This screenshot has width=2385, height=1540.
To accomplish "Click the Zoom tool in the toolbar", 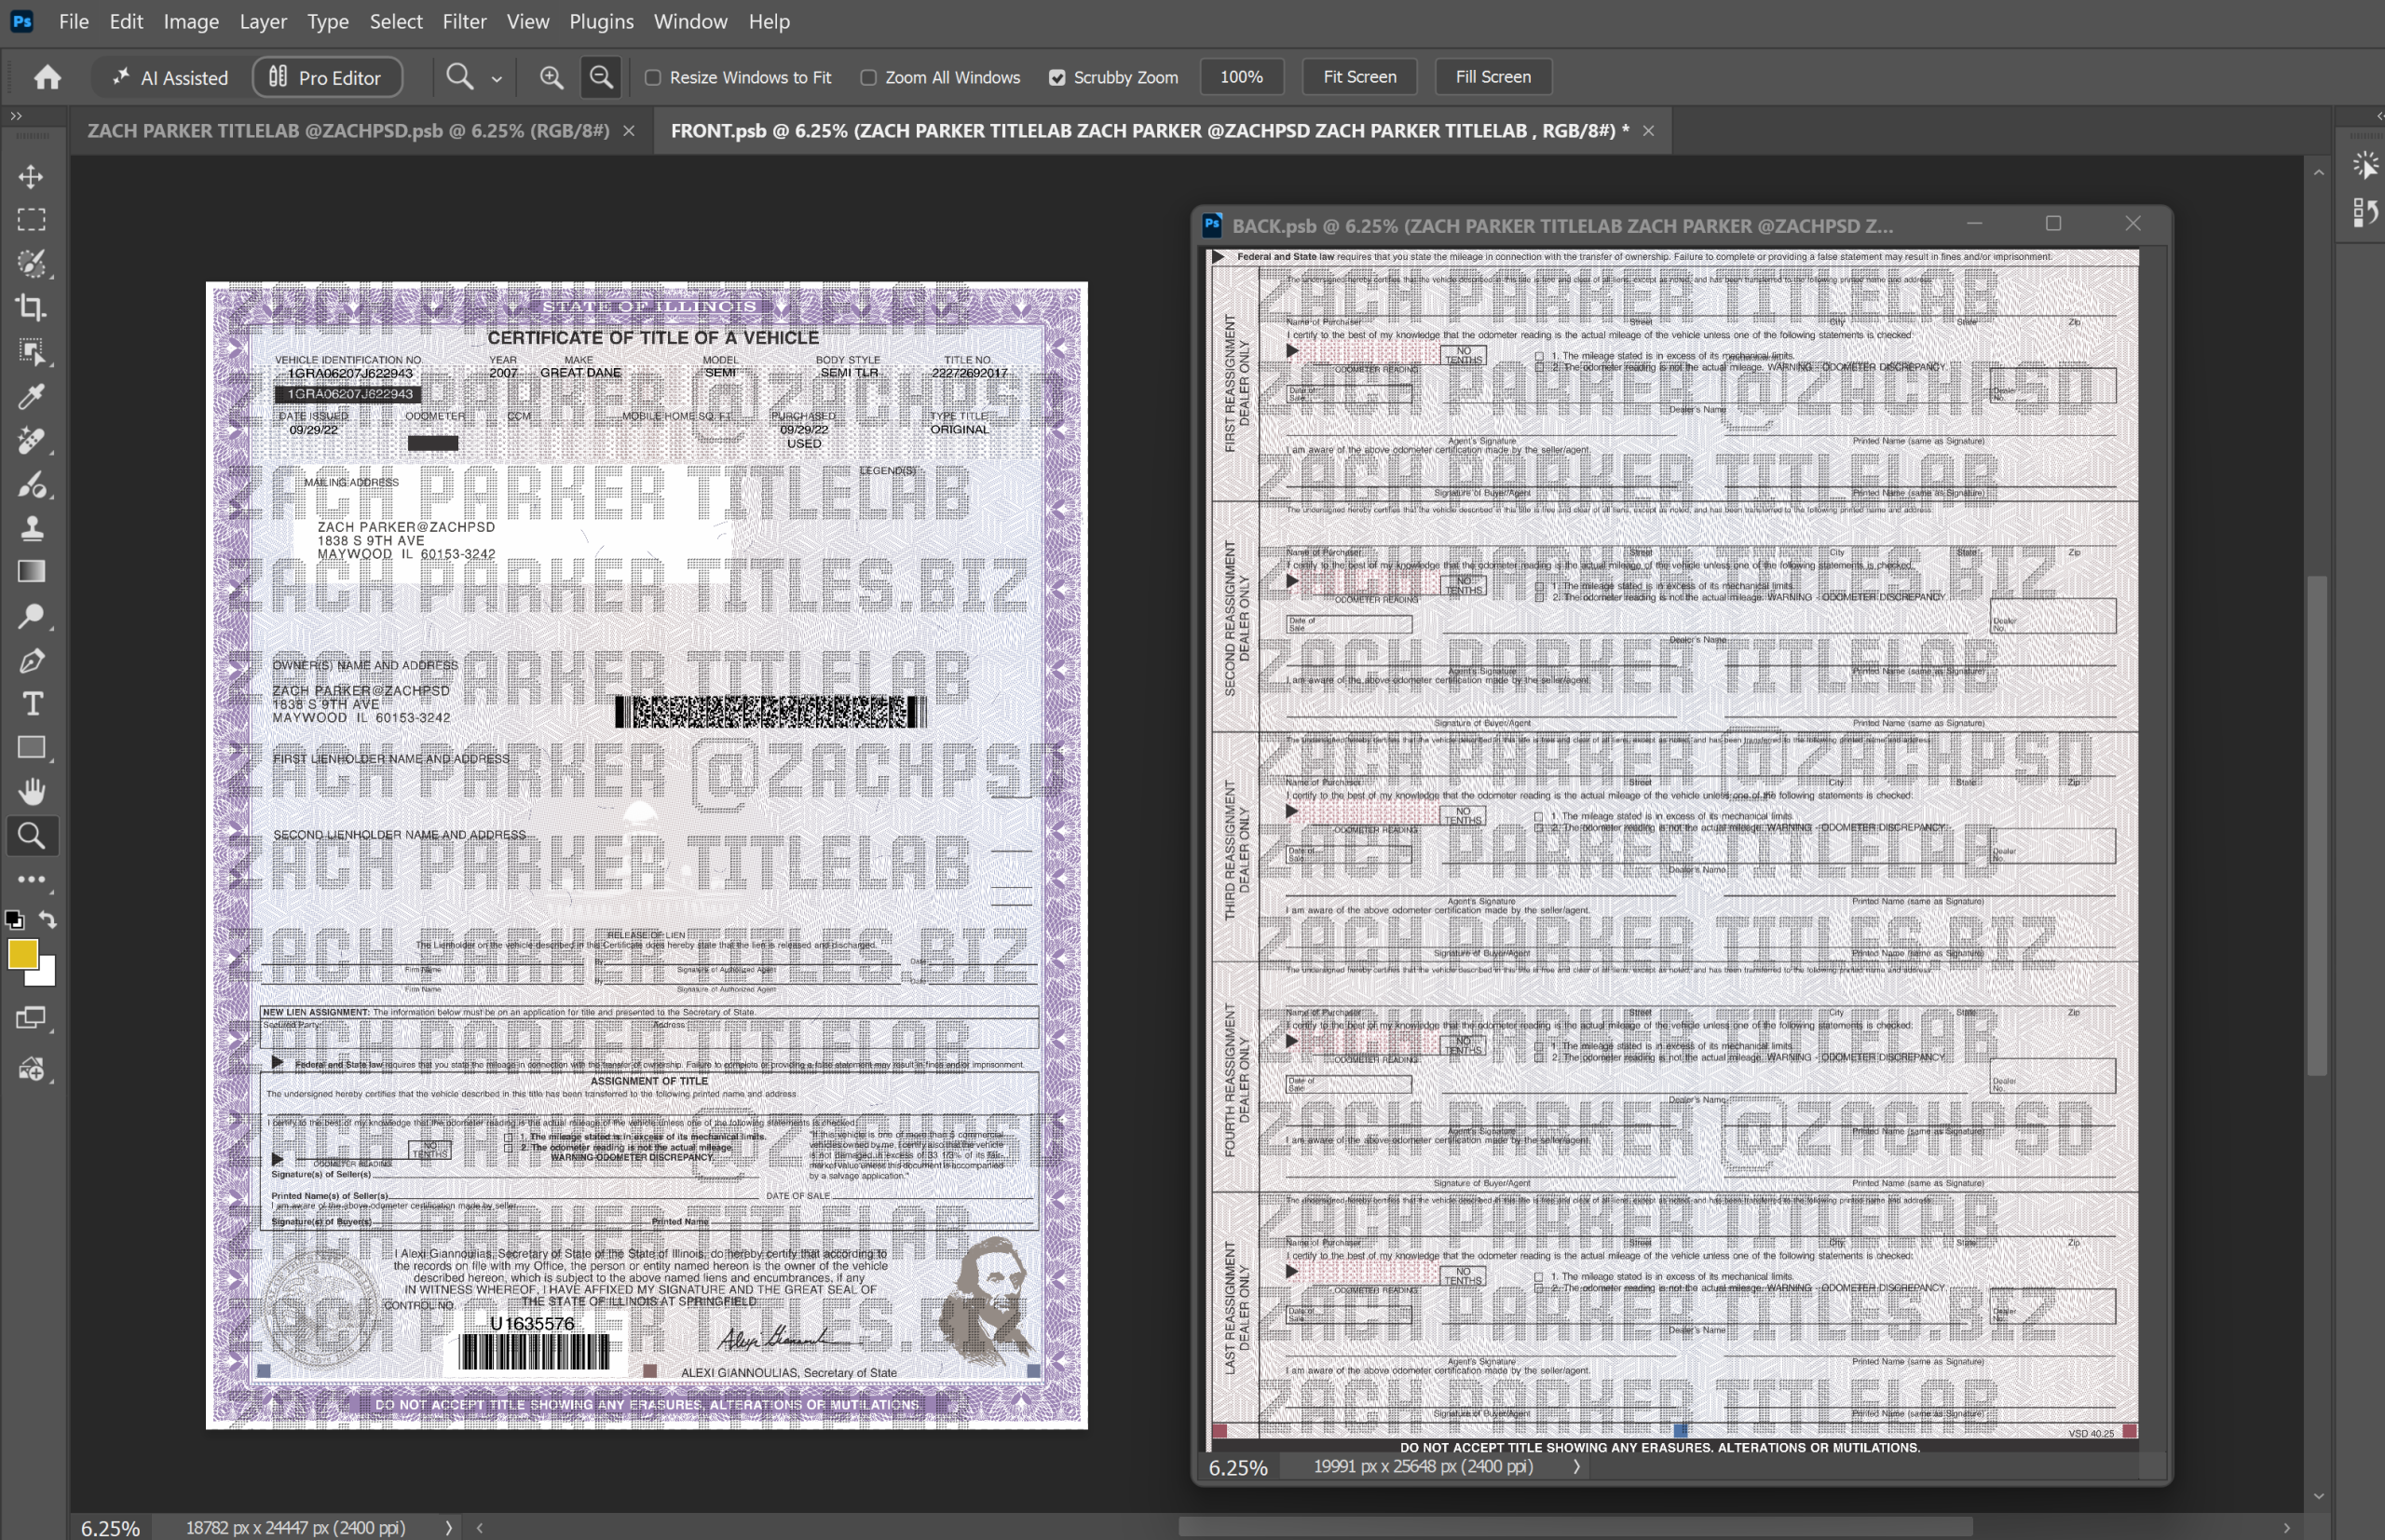I will click(x=31, y=836).
